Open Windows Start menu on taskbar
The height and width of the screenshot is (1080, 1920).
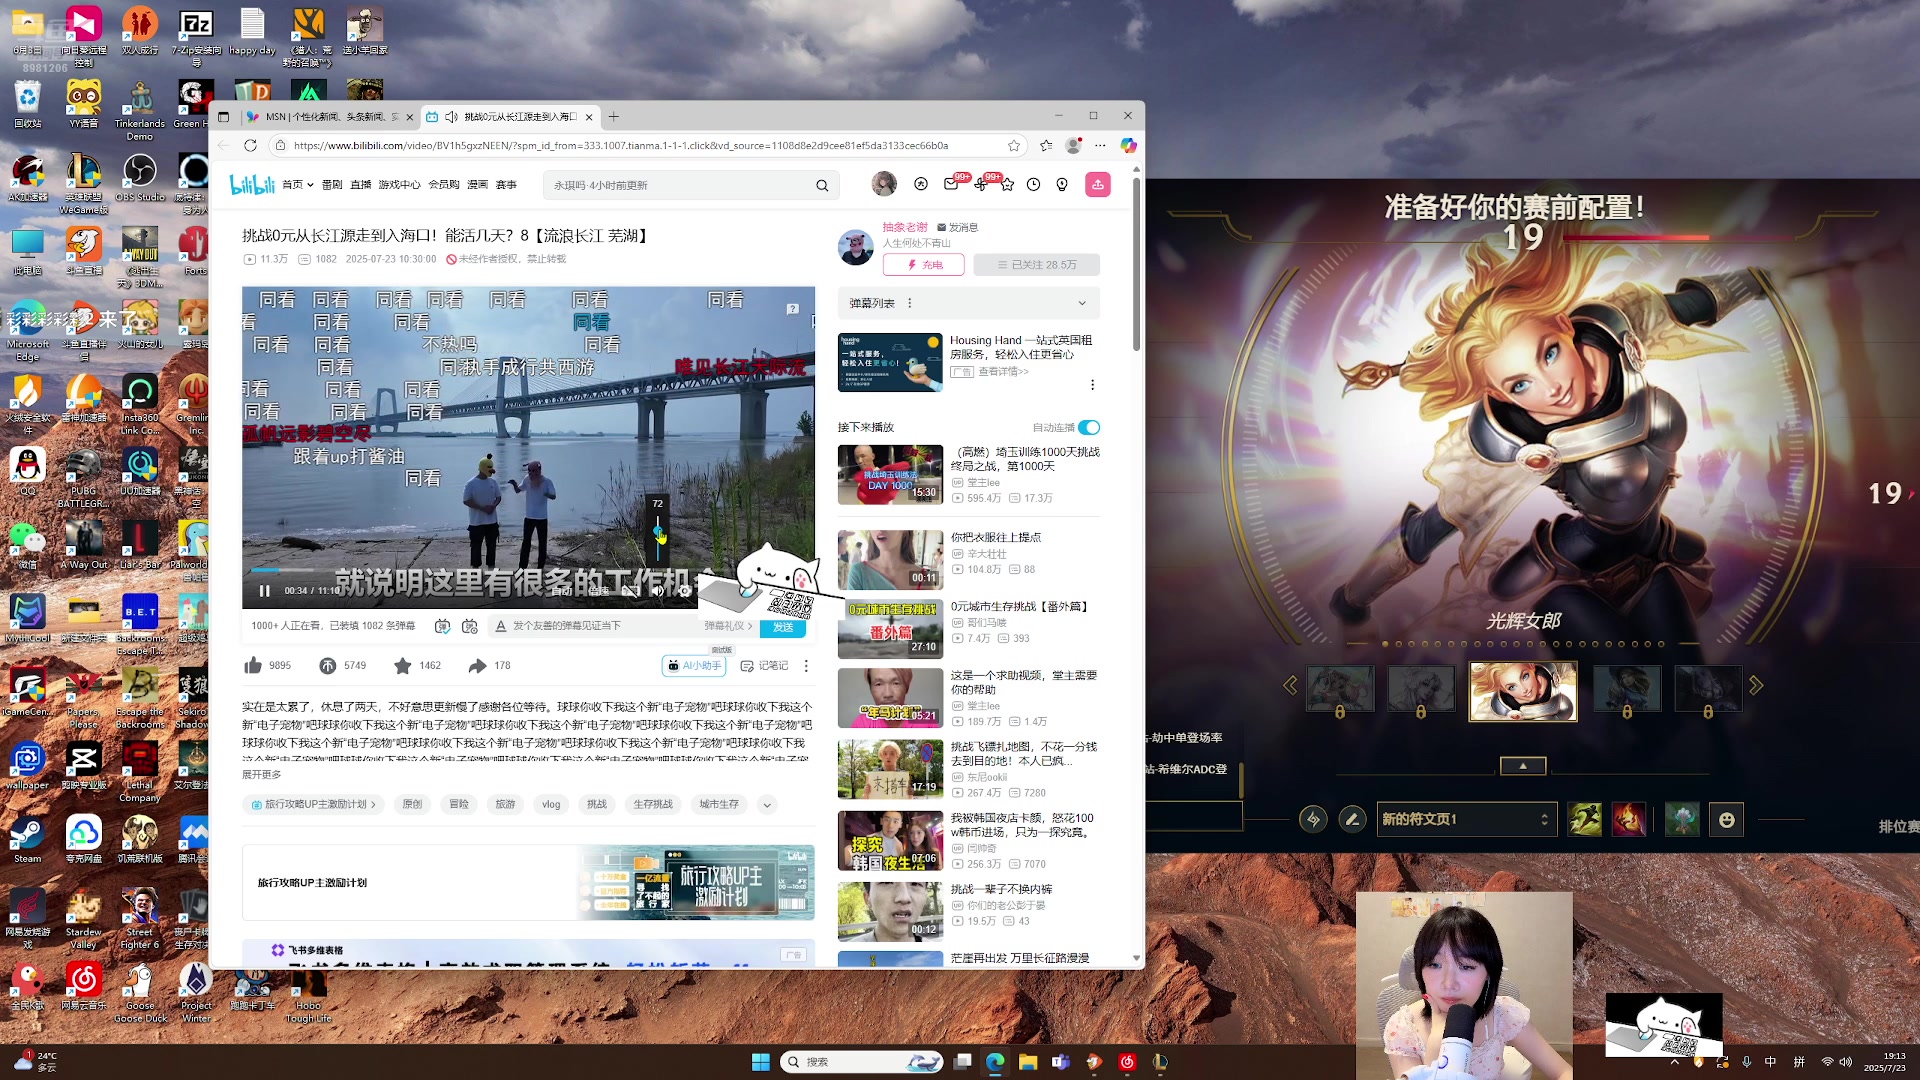tap(760, 1062)
